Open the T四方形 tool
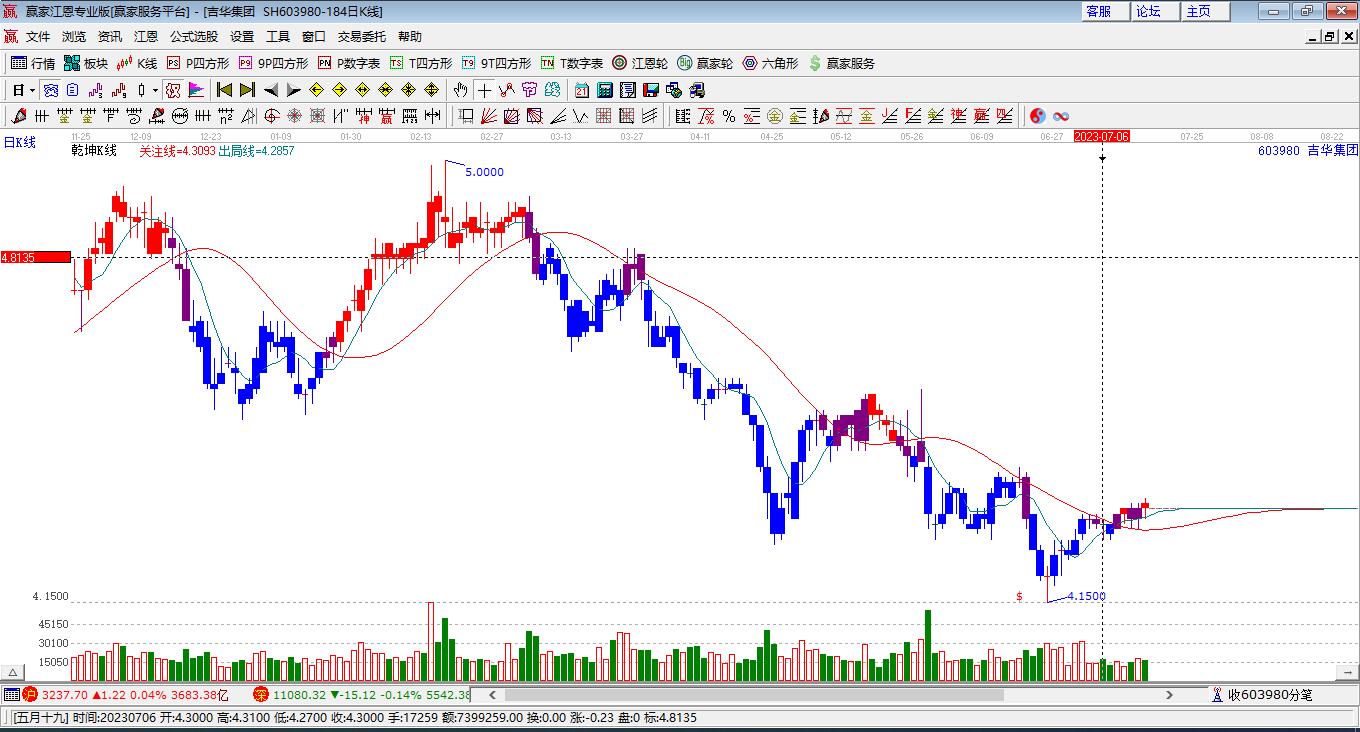This screenshot has height=732, width=1360. click(421, 63)
